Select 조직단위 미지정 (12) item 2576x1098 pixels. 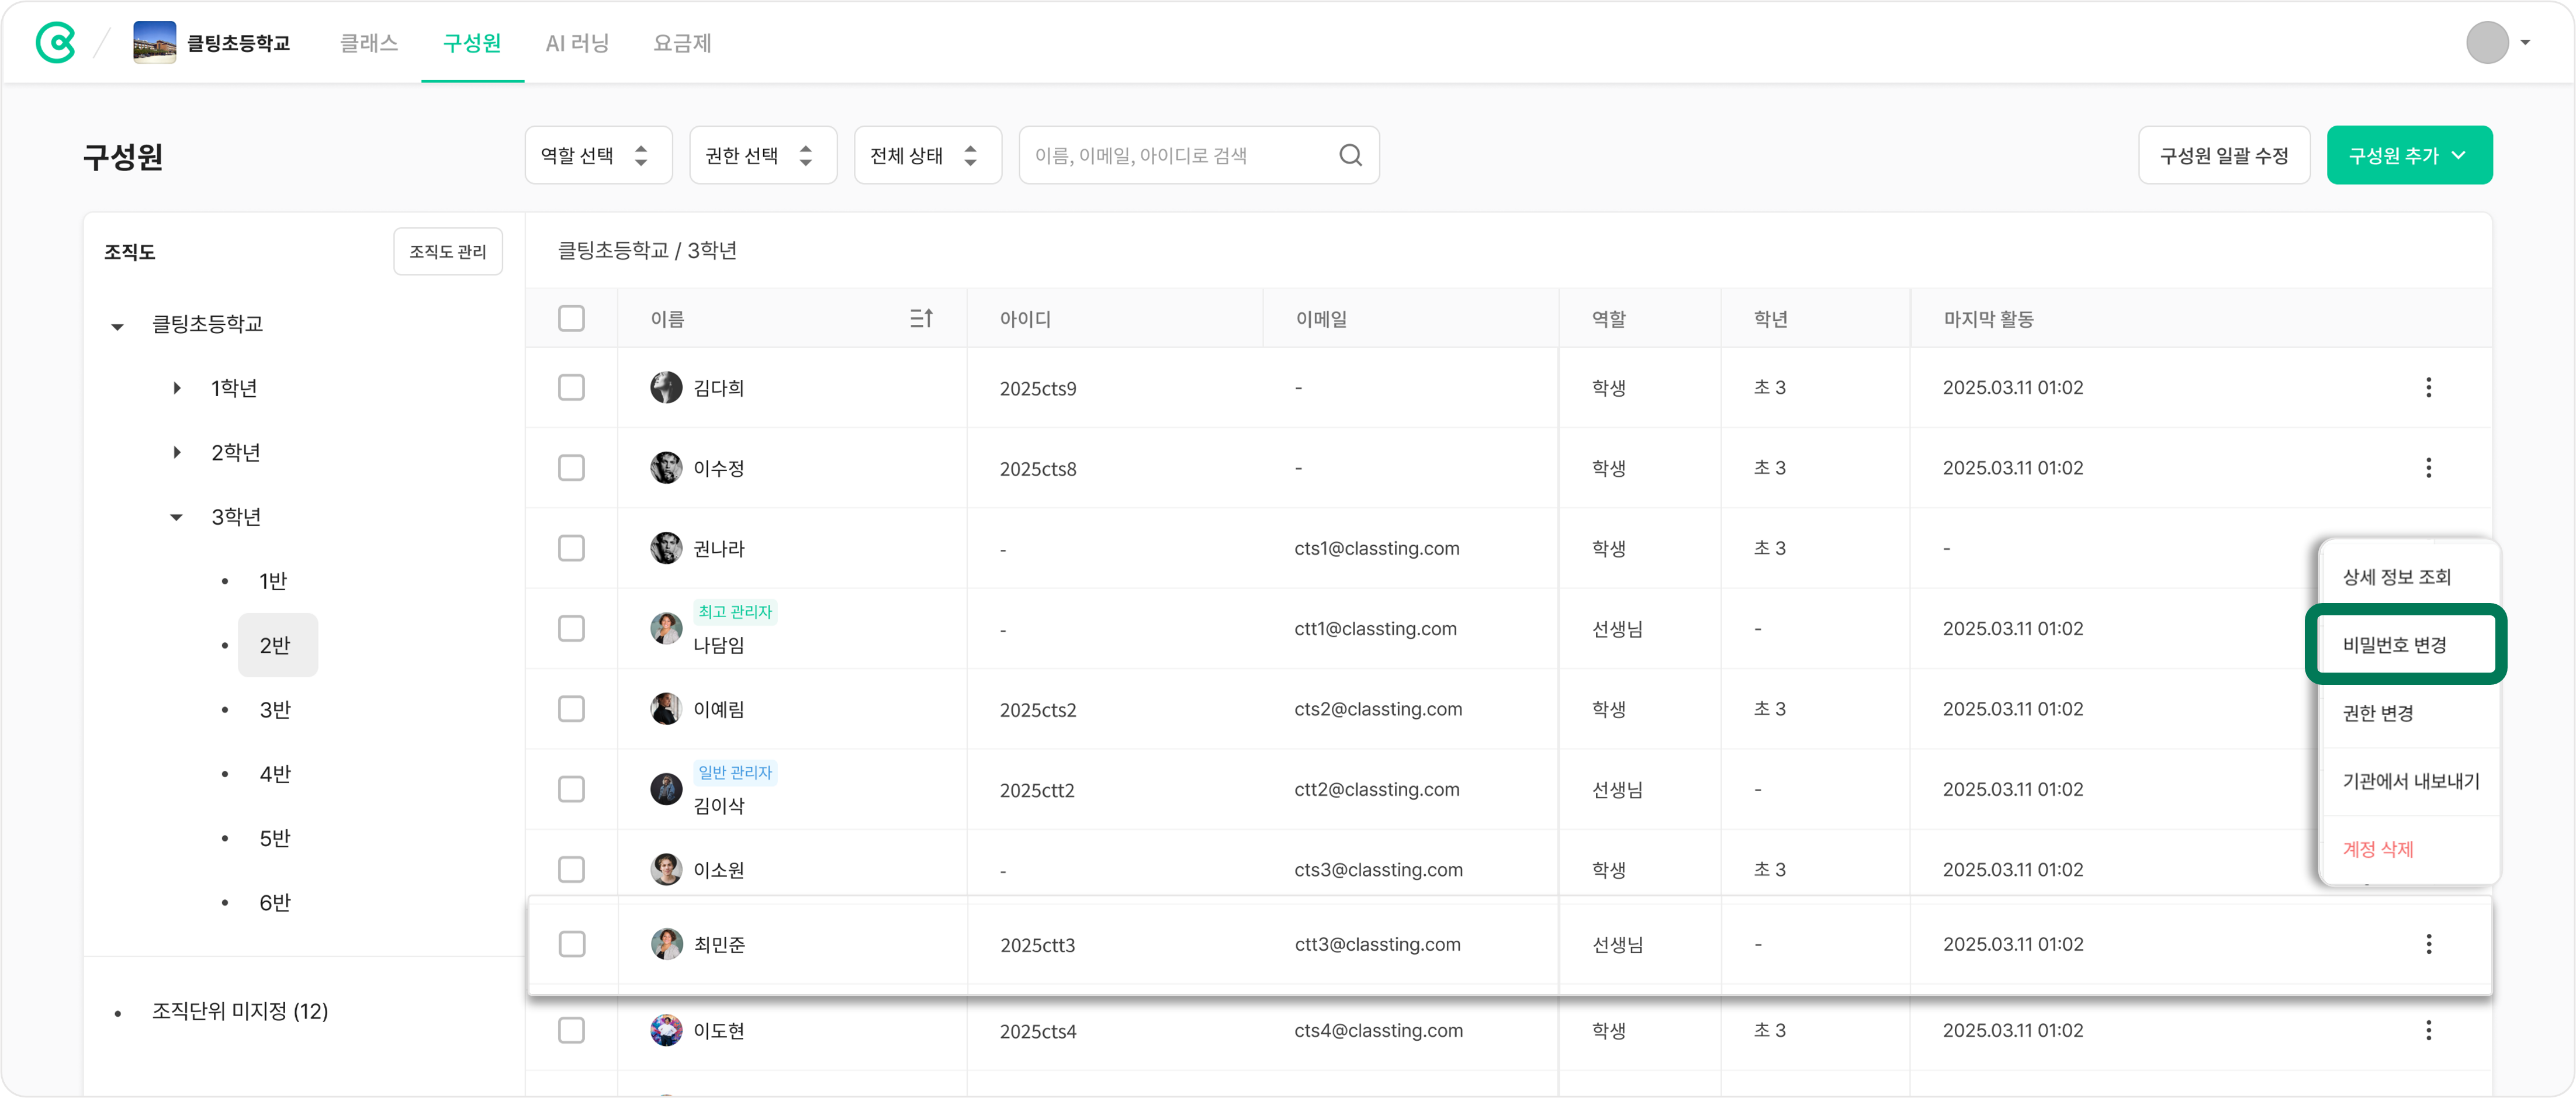[240, 1011]
